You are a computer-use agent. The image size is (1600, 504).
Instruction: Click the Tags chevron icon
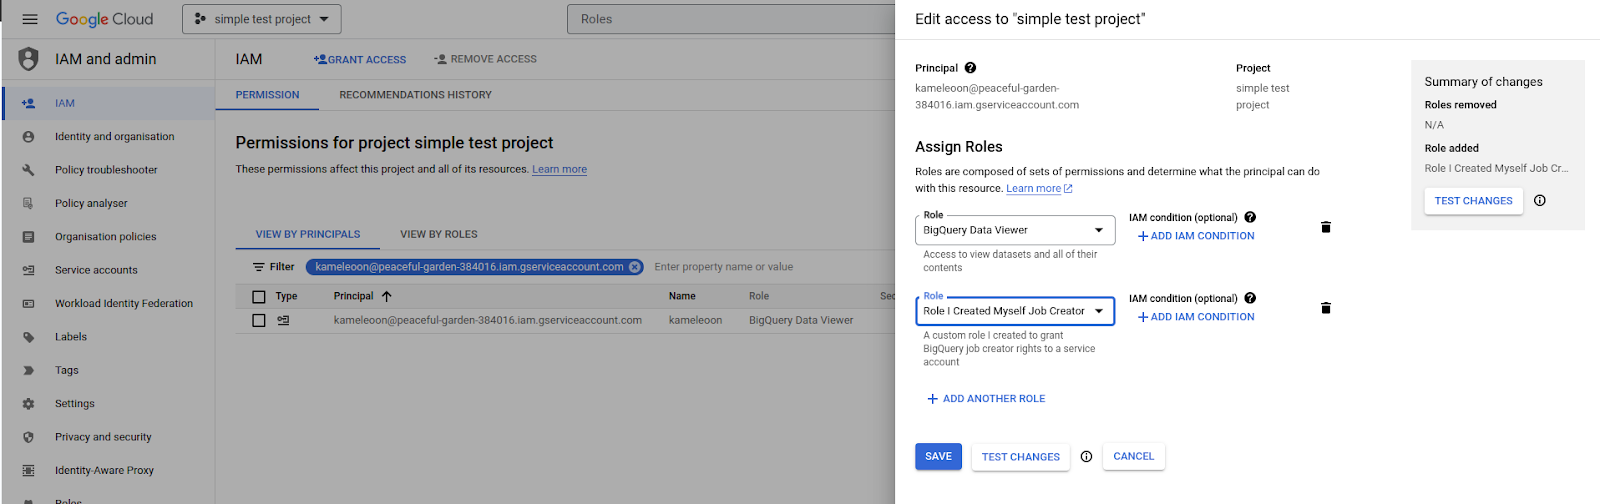click(28, 370)
